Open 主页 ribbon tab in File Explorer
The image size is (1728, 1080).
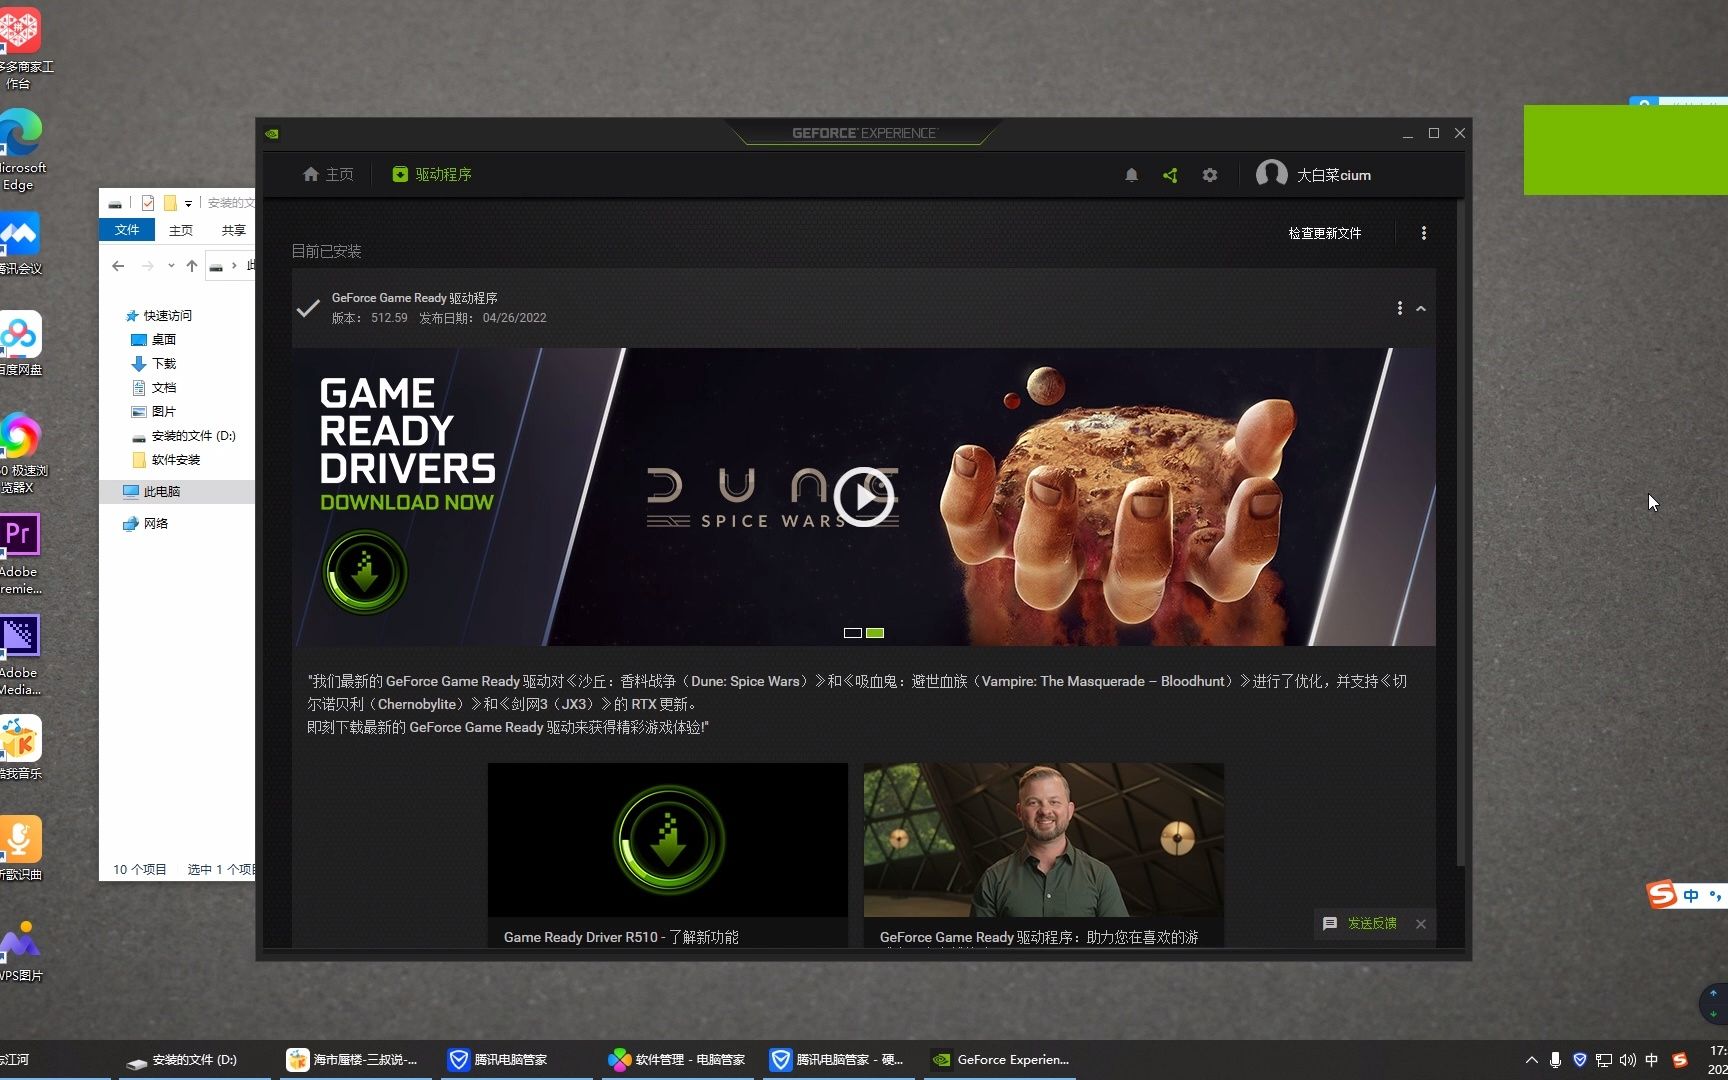[181, 230]
